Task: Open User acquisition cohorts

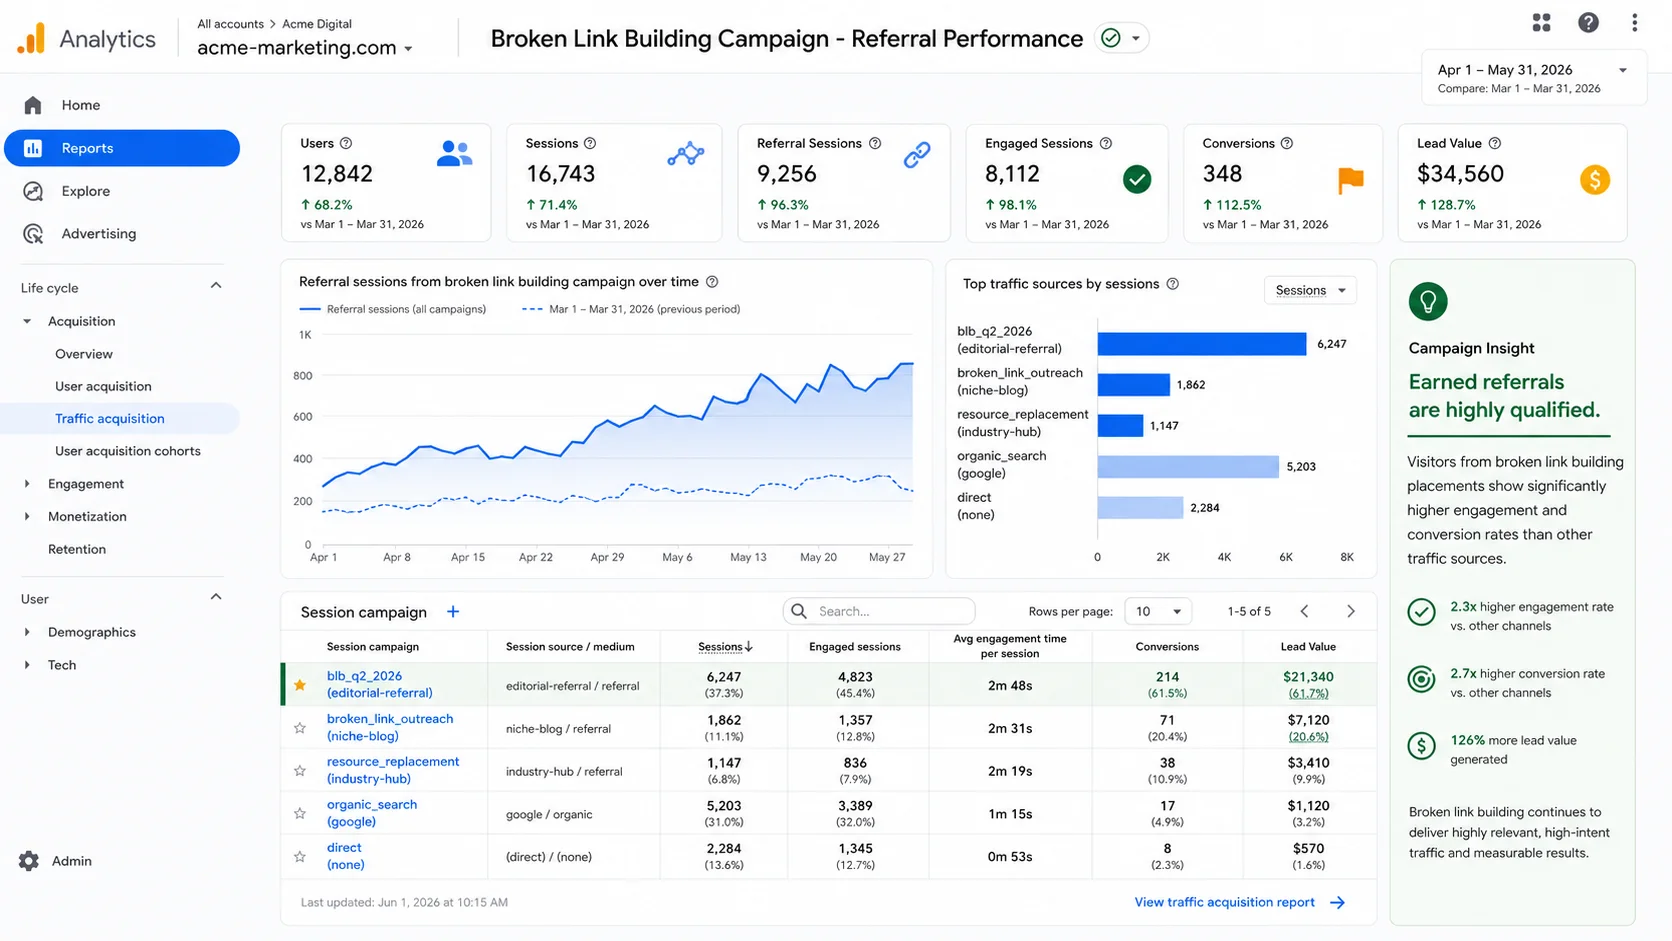Action: point(128,451)
